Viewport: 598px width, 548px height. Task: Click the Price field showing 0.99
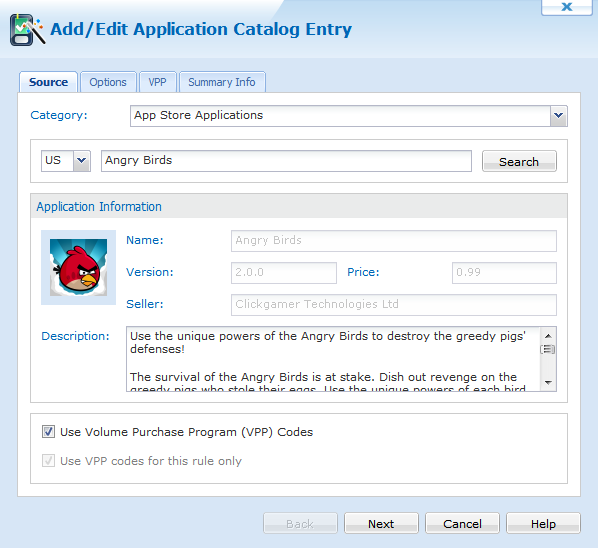click(x=504, y=273)
